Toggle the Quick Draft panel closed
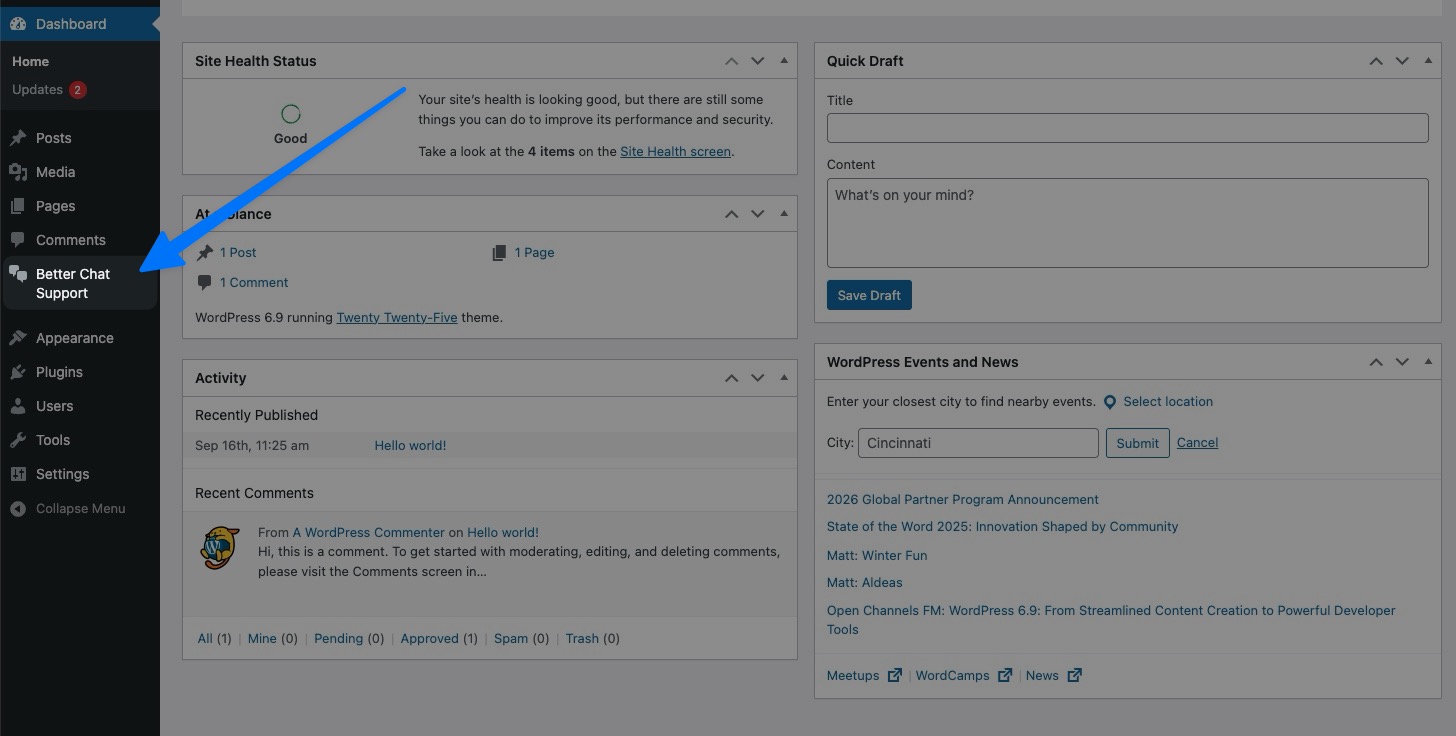Screen dimensions: 1456x736 coord(1428,61)
